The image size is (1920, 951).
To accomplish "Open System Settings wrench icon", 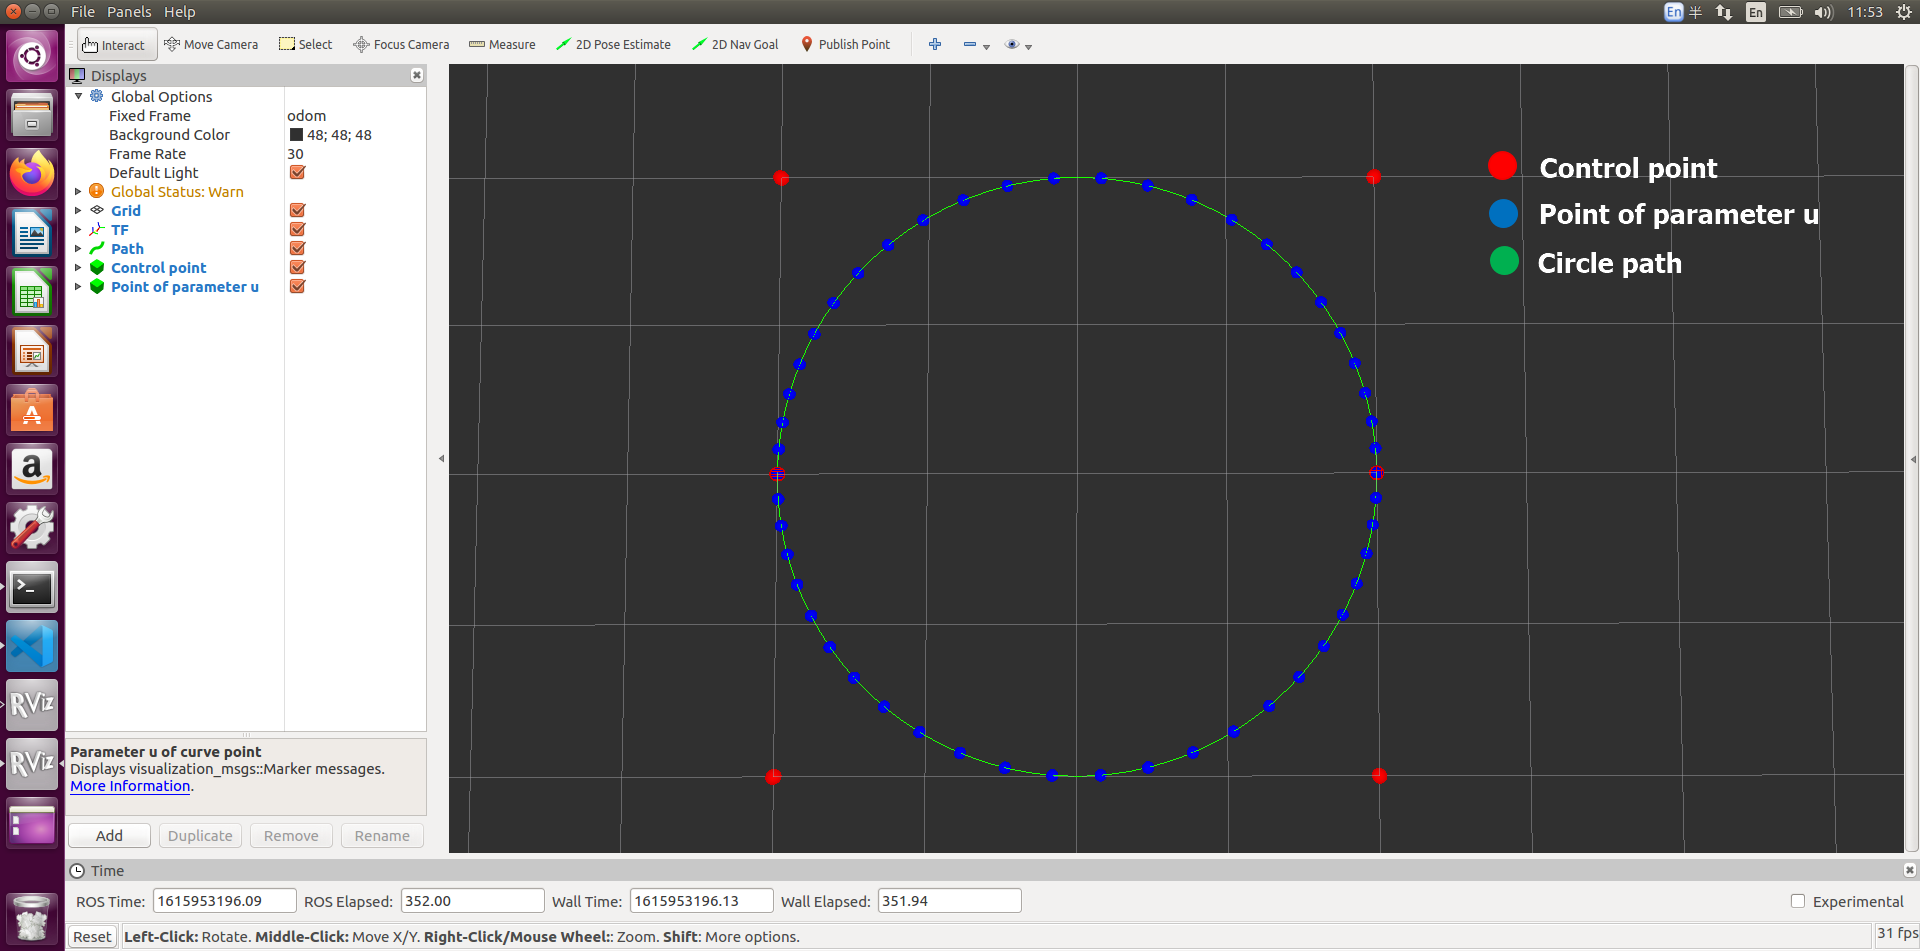I will (32, 528).
